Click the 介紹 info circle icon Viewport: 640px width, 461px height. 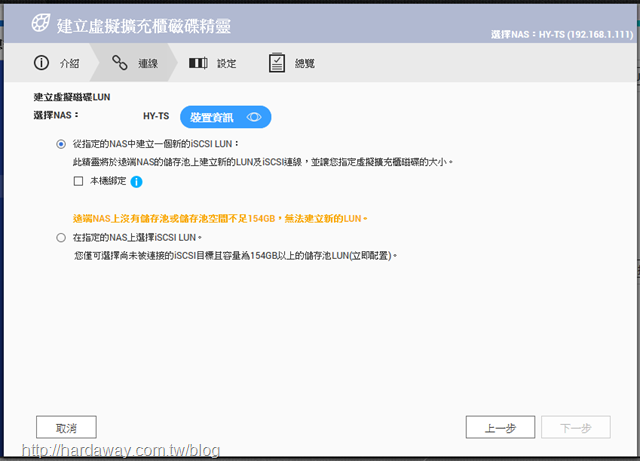click(x=41, y=63)
